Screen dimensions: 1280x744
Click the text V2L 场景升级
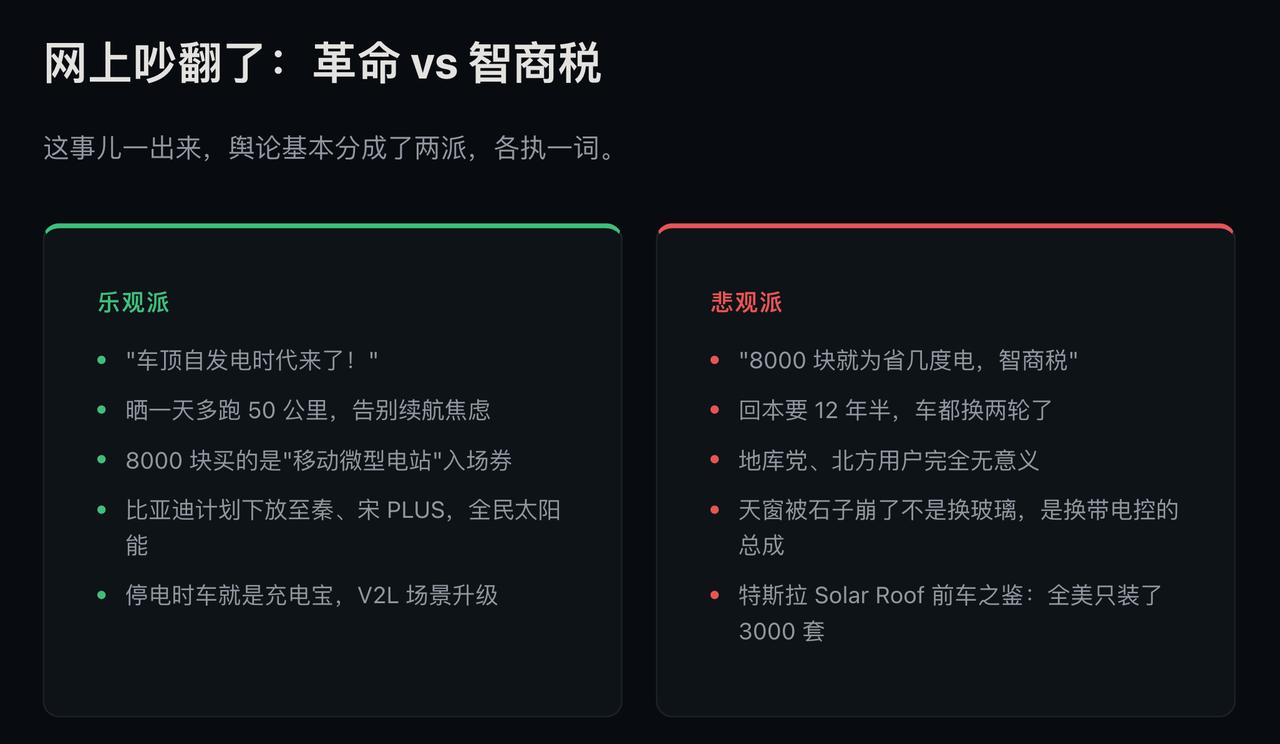pyautogui.click(x=436, y=595)
